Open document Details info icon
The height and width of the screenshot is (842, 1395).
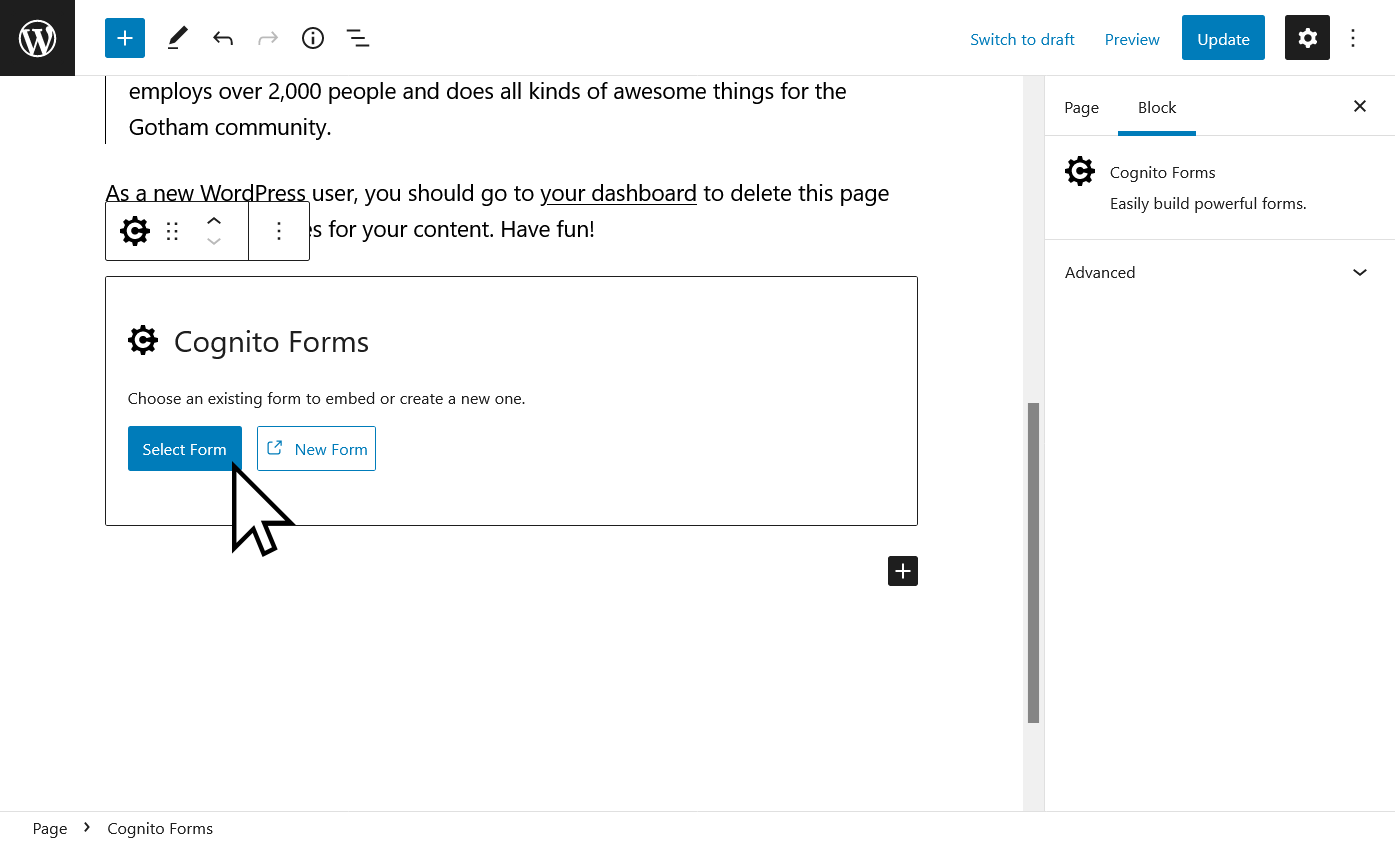313,38
